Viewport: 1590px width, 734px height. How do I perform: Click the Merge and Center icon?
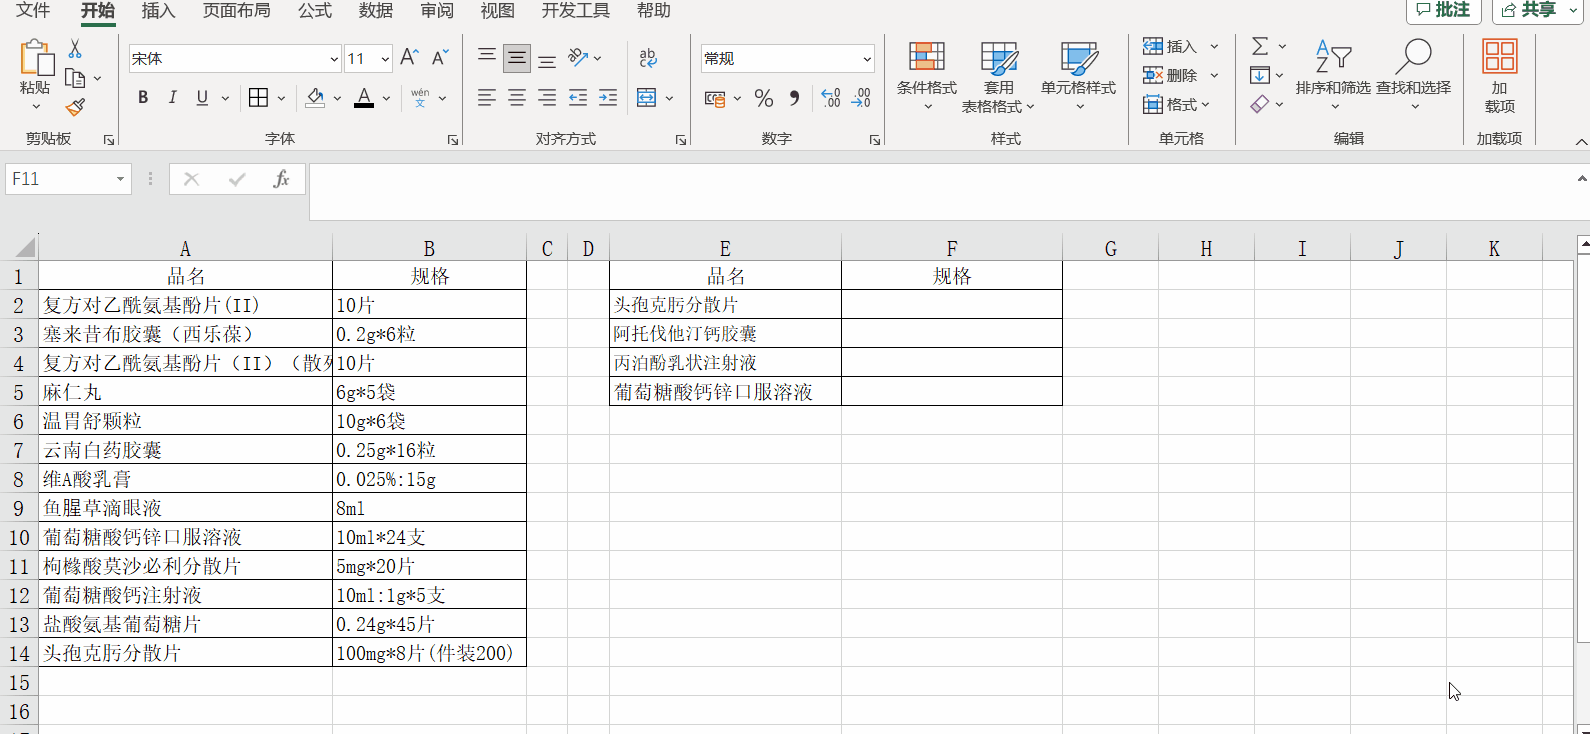pos(647,97)
